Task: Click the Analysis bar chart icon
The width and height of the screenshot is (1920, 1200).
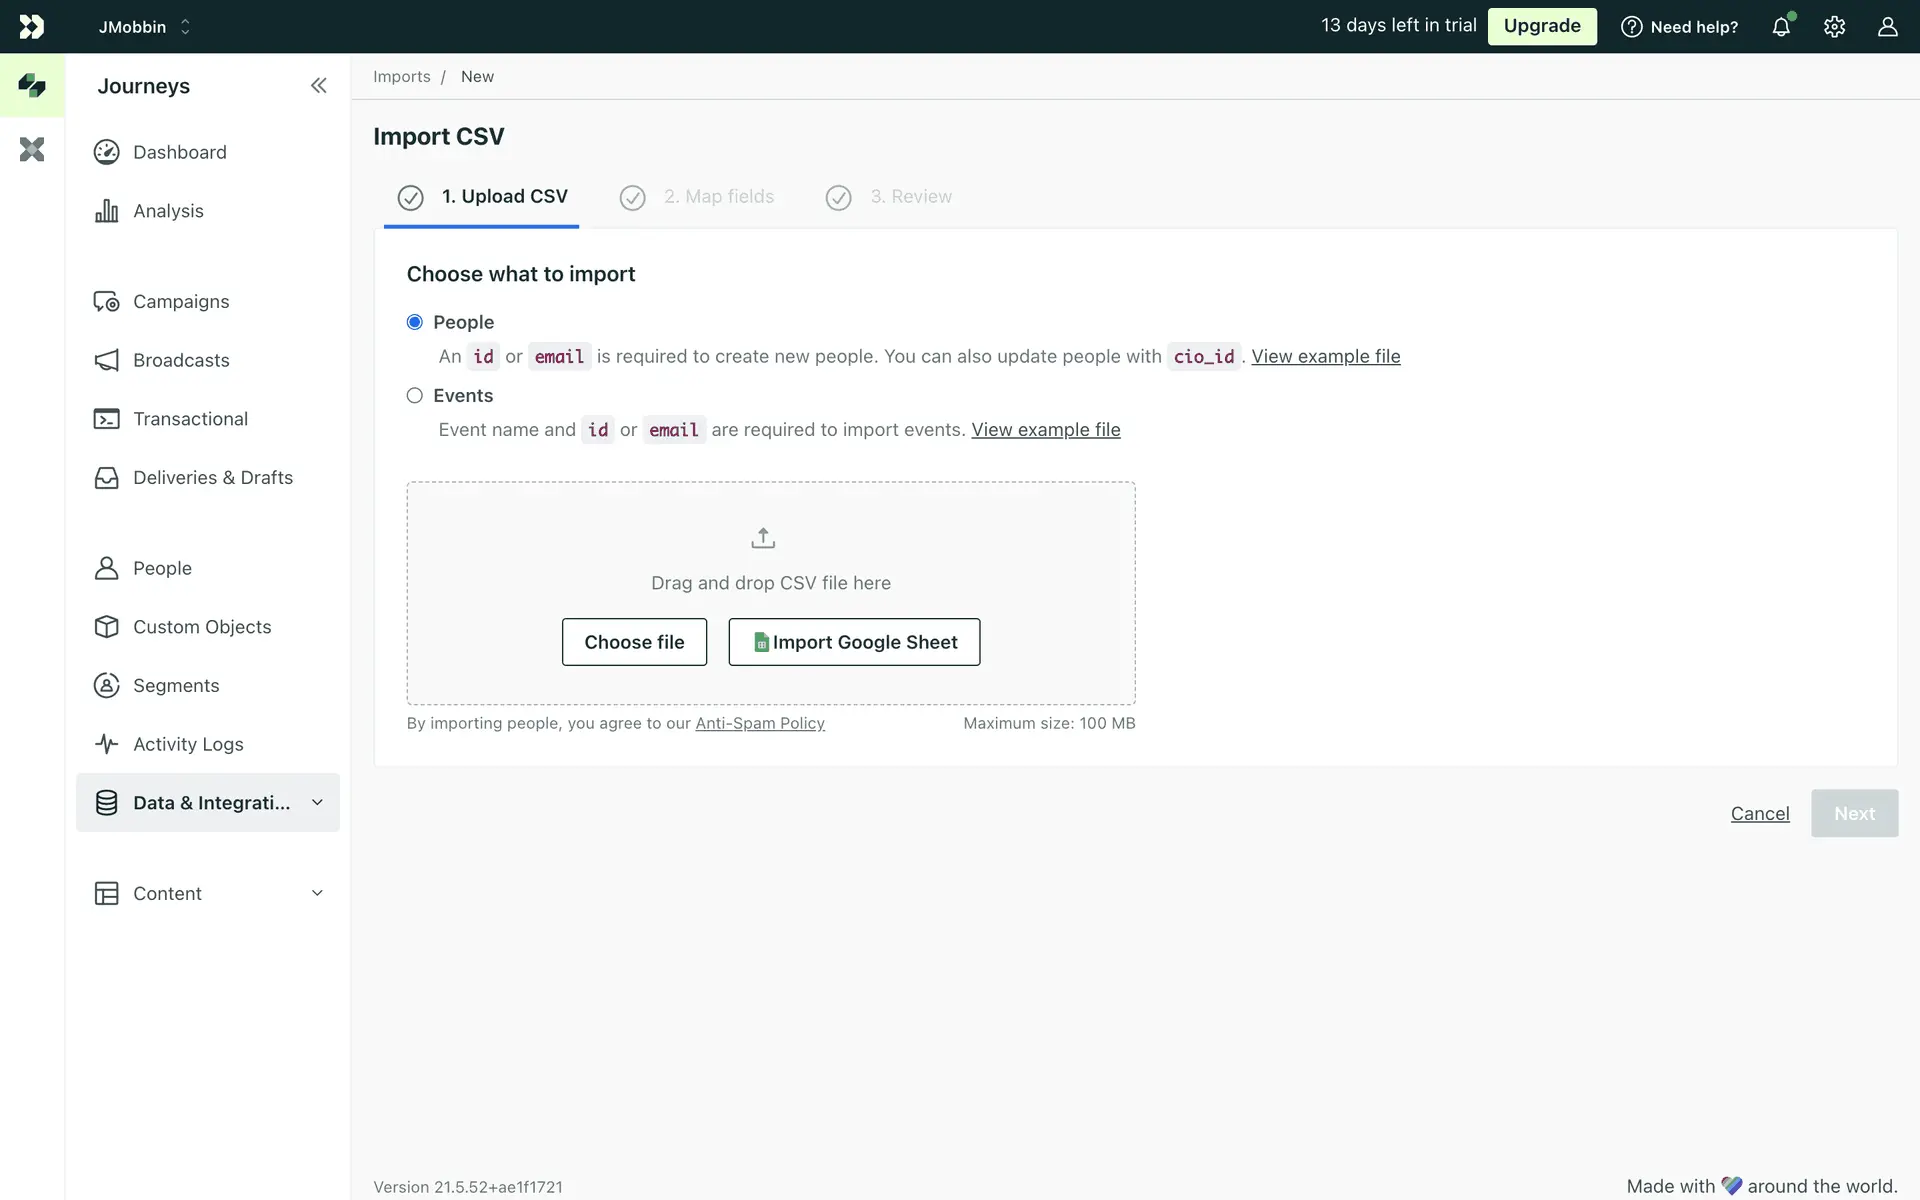Action: click(106, 211)
